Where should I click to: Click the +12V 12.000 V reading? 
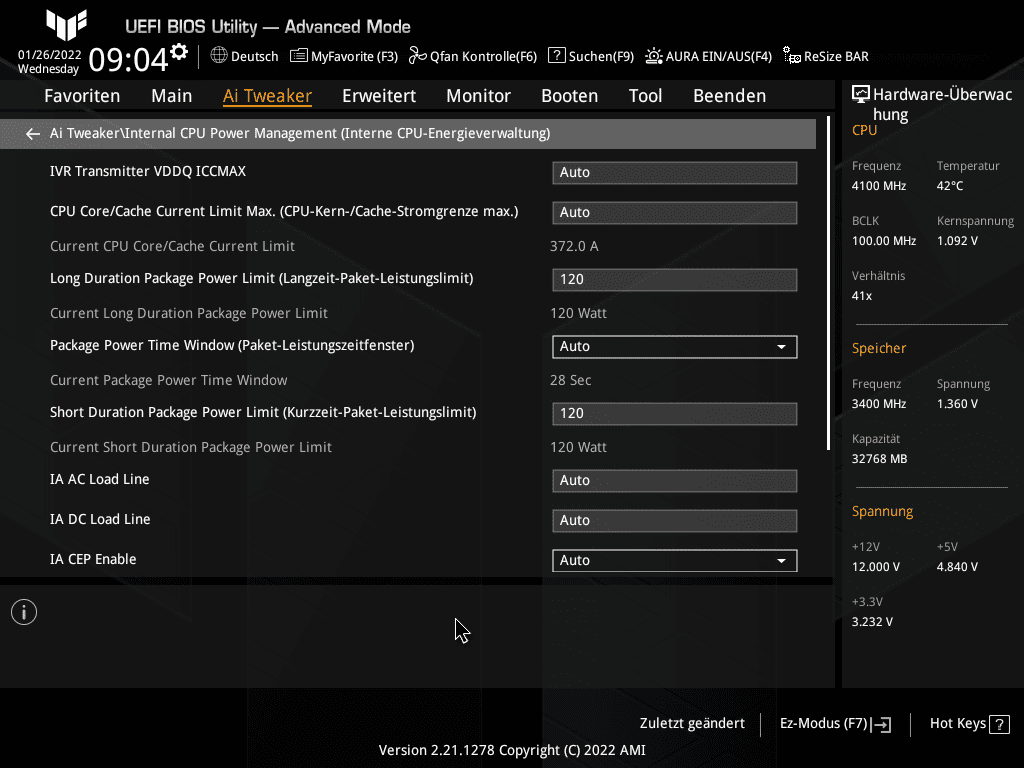[x=875, y=567]
